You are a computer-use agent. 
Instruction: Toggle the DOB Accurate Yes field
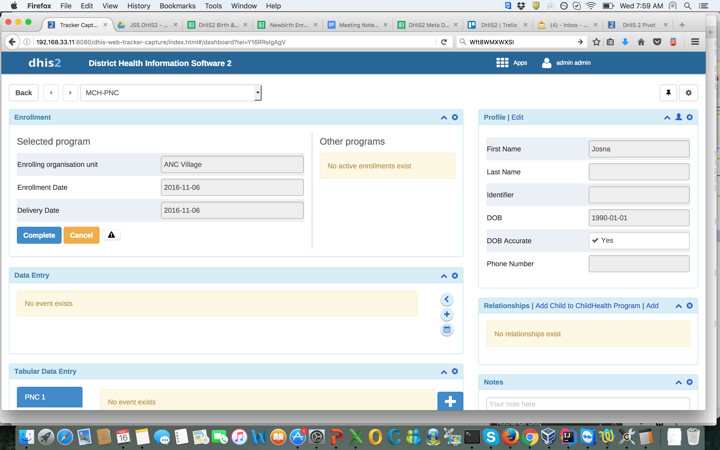coord(638,241)
